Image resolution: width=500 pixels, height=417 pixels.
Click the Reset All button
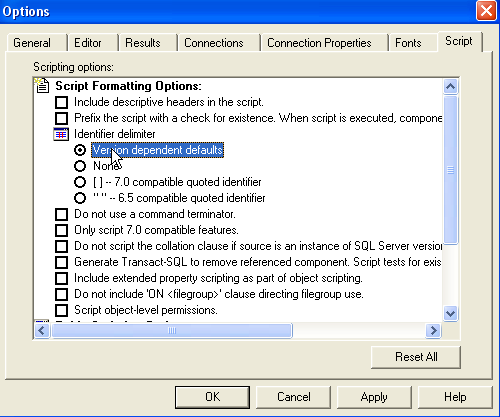[x=416, y=357]
